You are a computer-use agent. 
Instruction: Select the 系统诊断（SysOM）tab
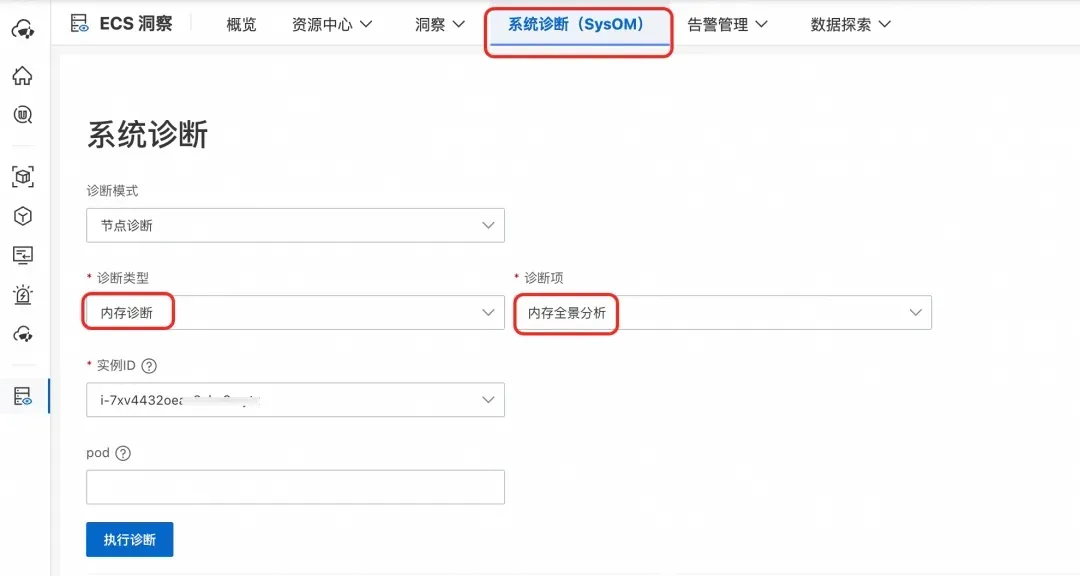point(576,25)
